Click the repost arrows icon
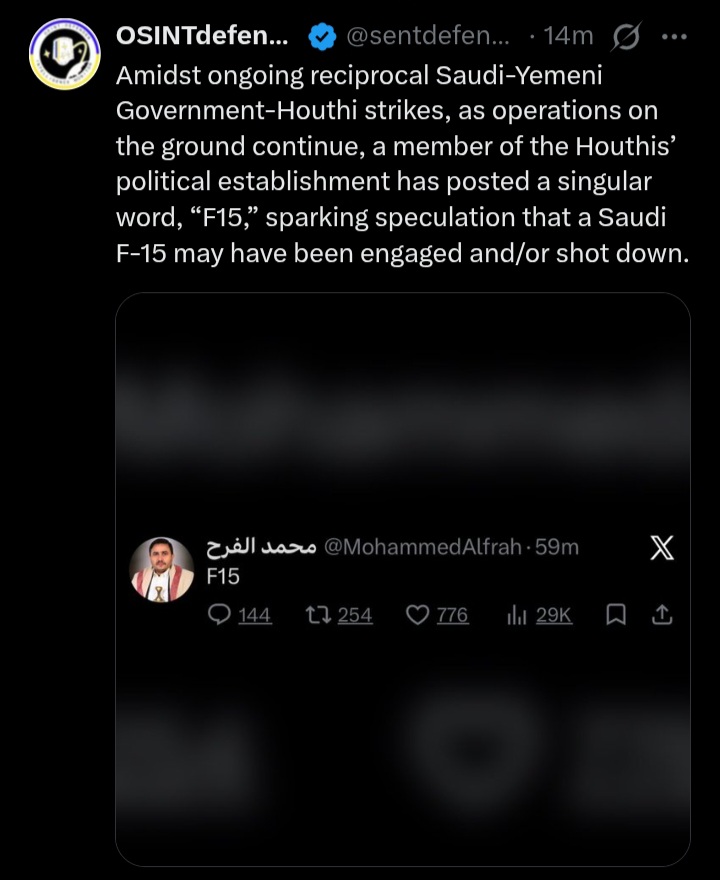This screenshot has width=720, height=880. click(x=318, y=615)
